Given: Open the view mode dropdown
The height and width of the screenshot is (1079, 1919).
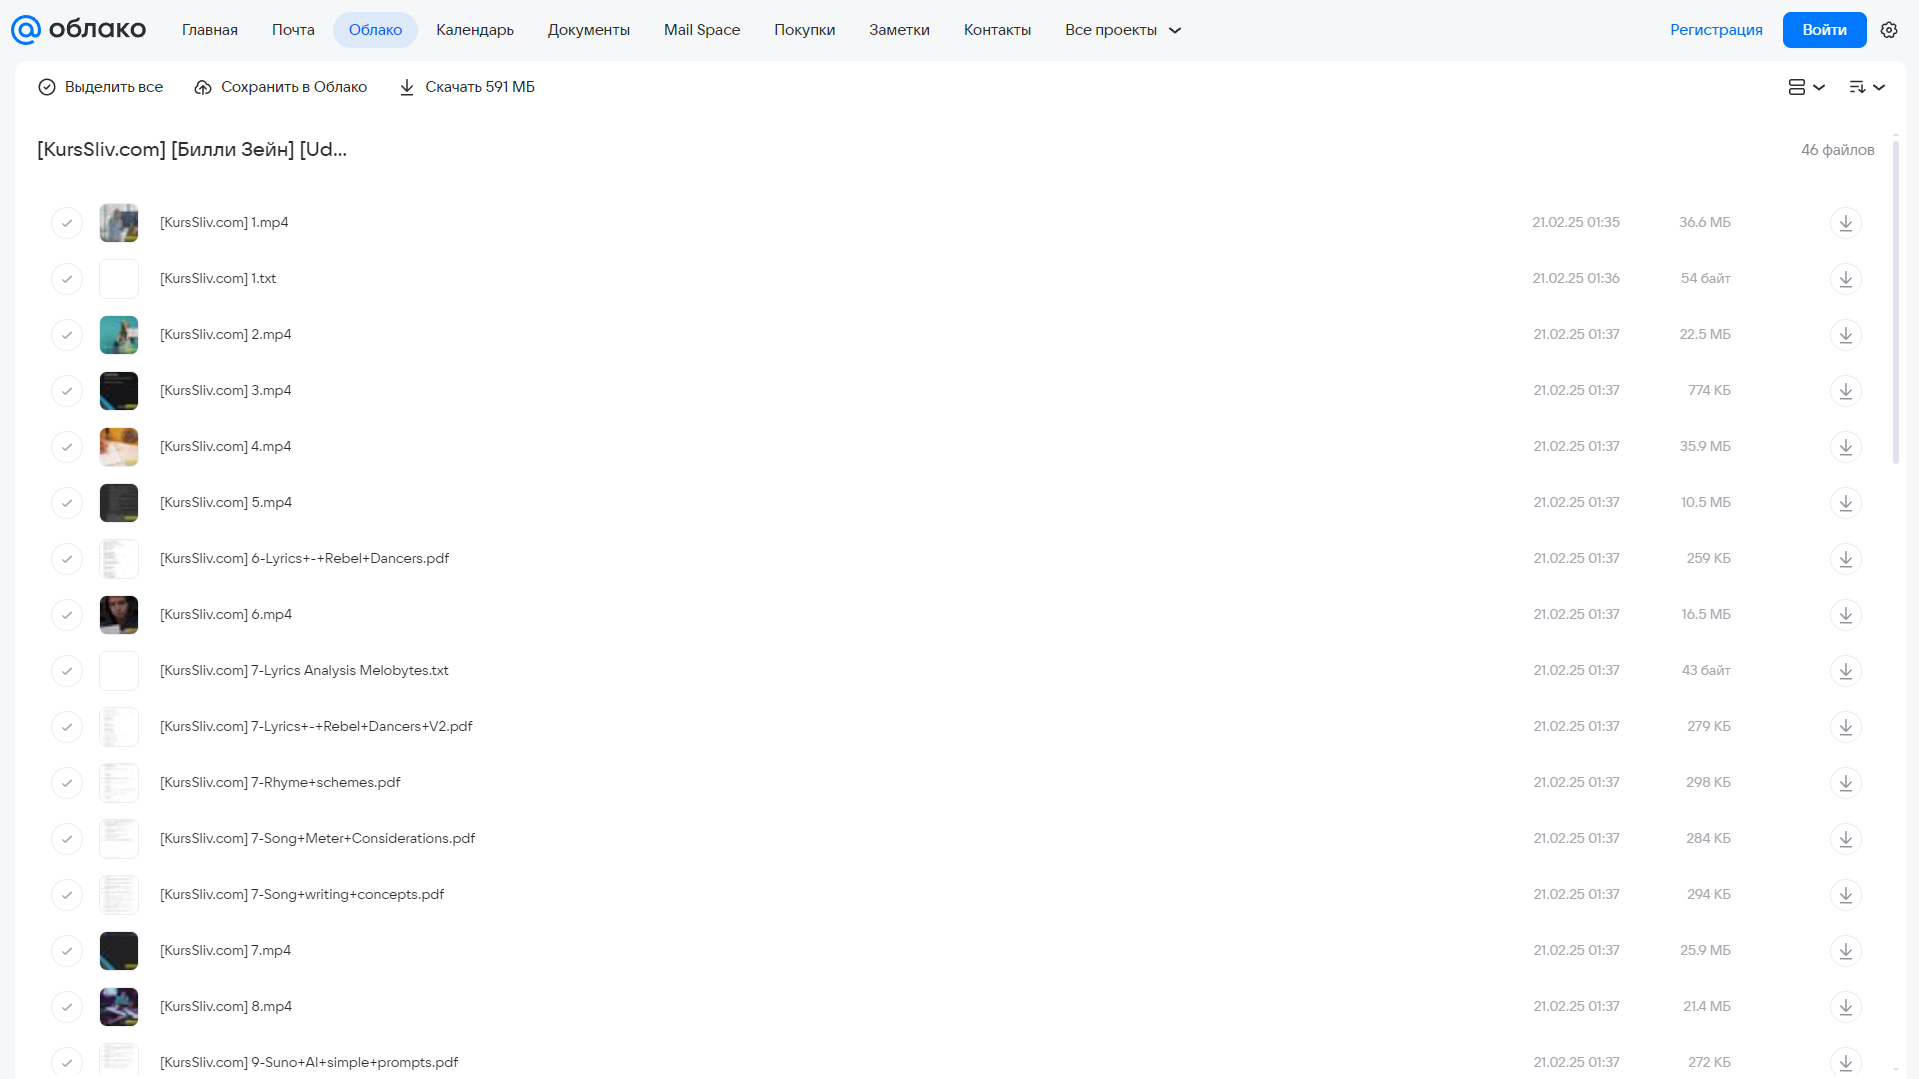Looking at the screenshot, I should (x=1807, y=87).
